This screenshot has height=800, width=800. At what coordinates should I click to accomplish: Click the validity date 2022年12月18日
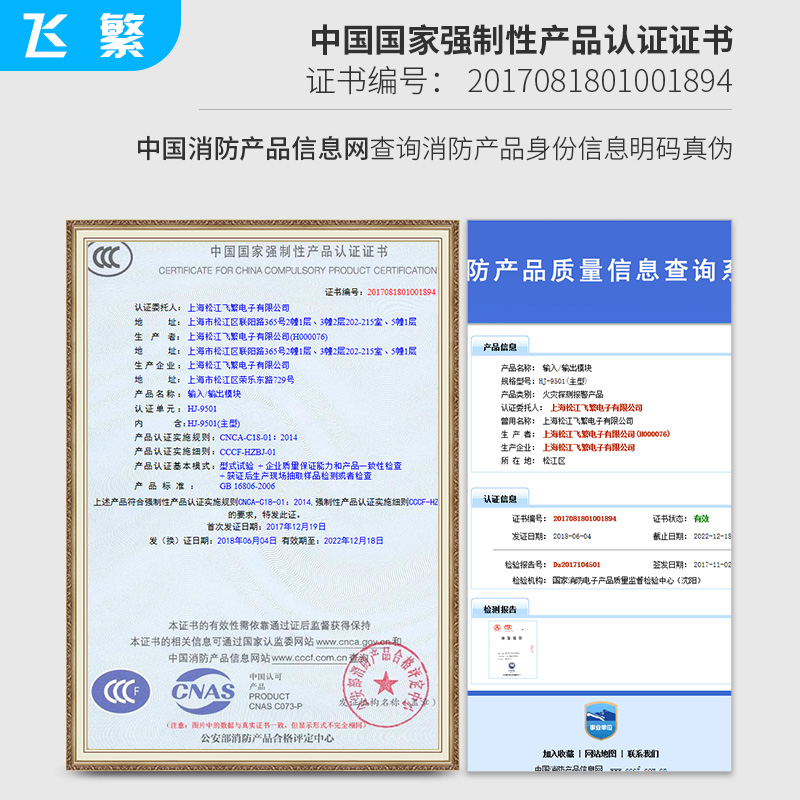click(353, 540)
